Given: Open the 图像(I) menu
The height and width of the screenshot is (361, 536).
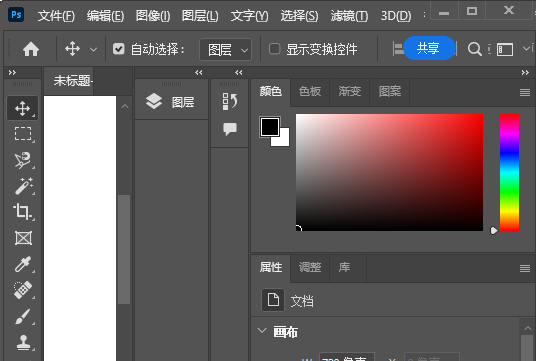Looking at the screenshot, I should [153, 16].
